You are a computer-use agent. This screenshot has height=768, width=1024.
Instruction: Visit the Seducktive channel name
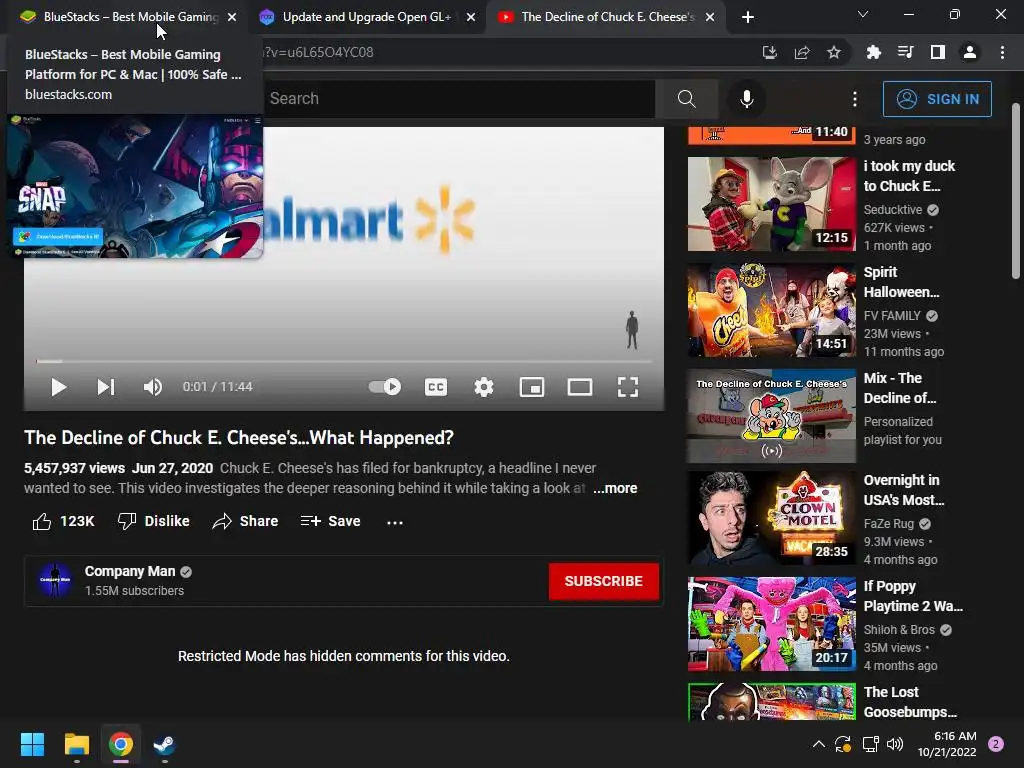point(893,210)
